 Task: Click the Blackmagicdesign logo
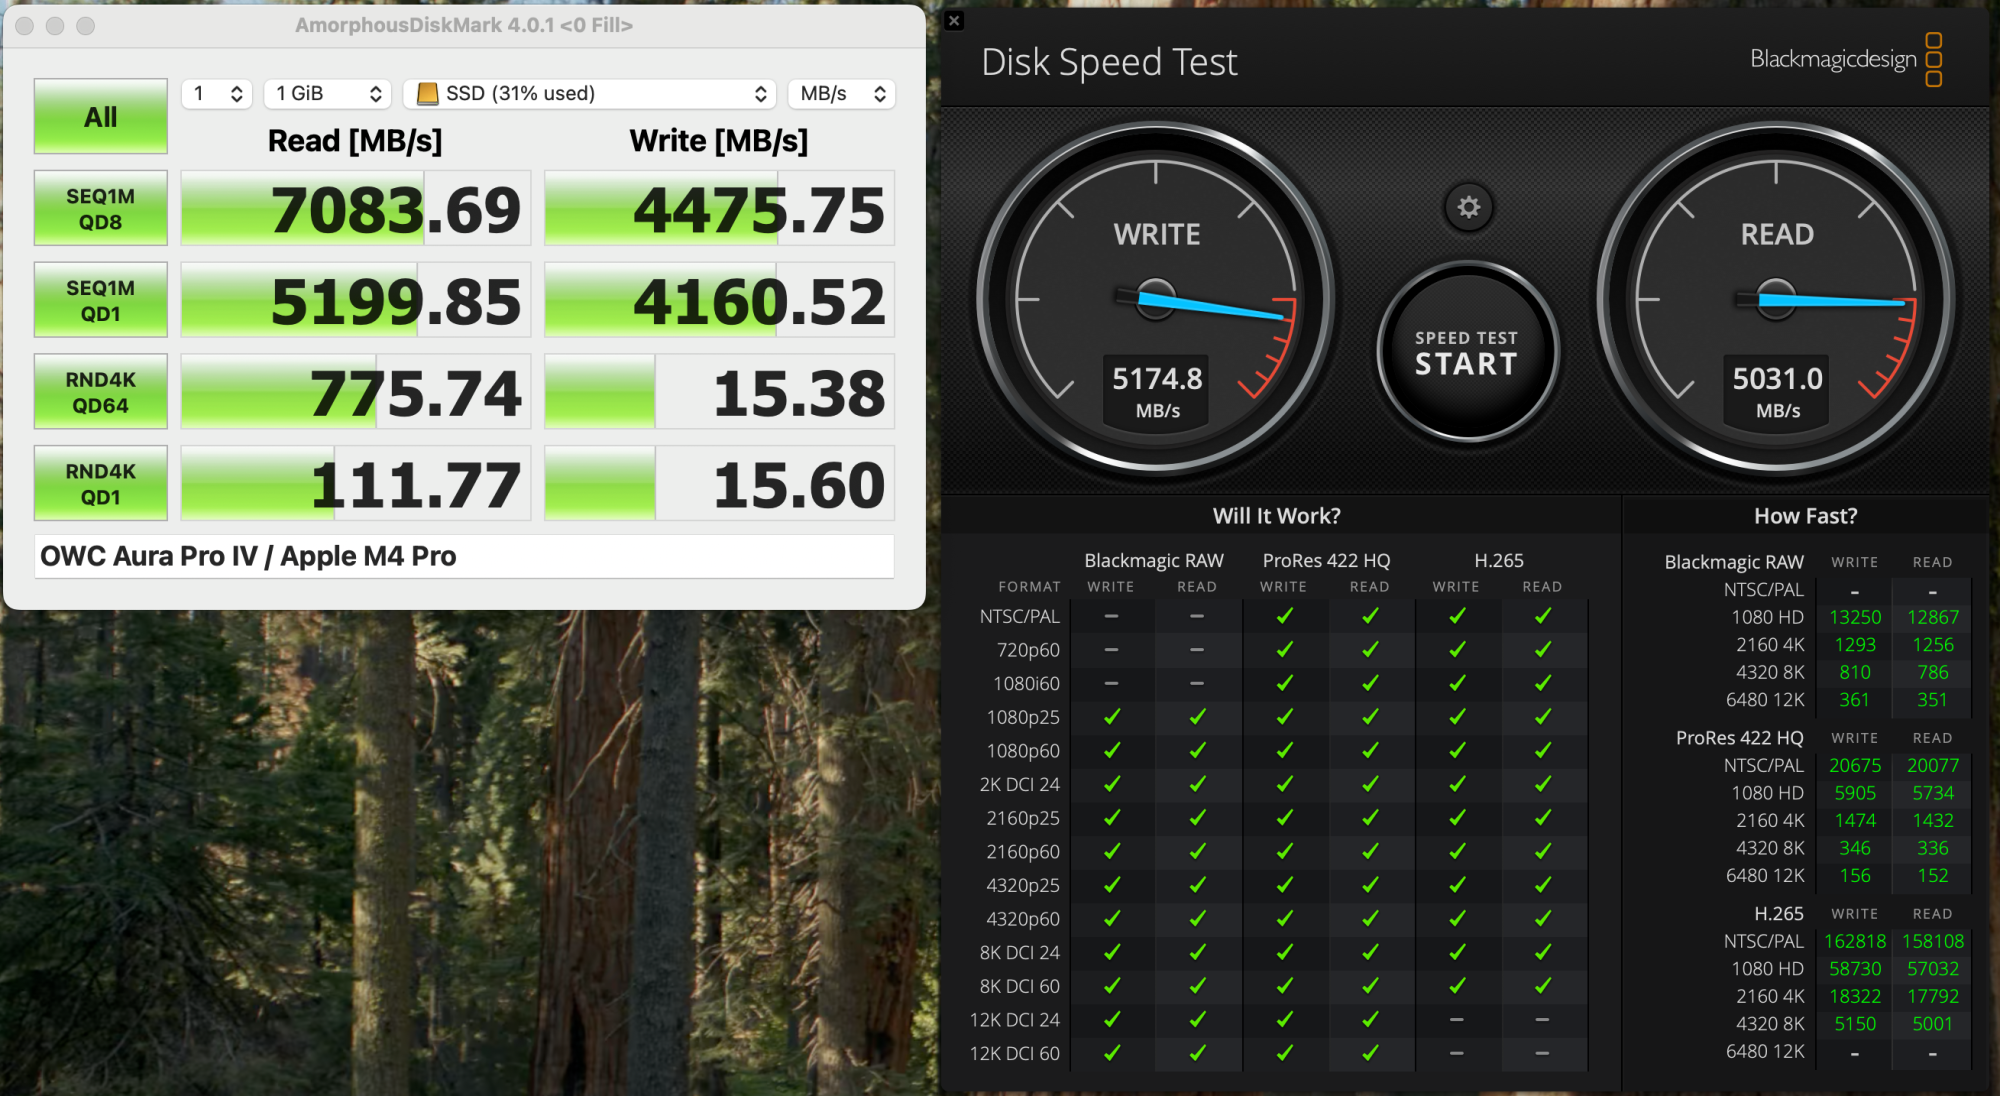coord(1845,60)
